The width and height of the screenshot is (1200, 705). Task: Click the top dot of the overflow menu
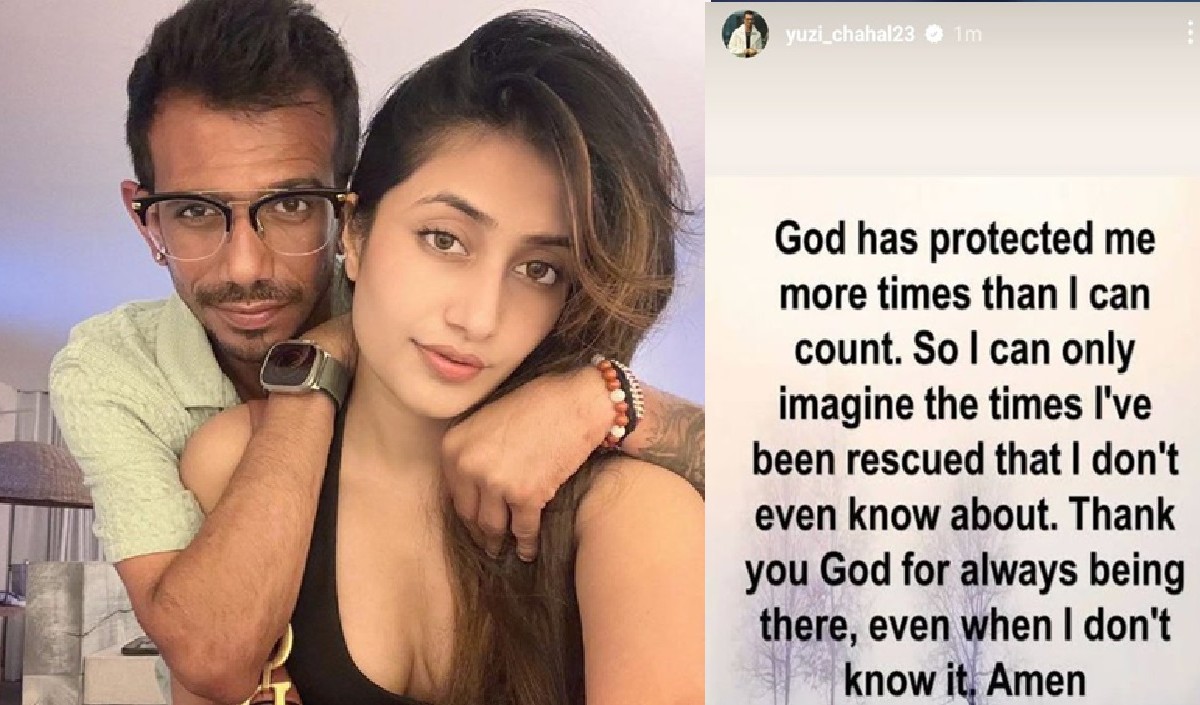tap(1190, 23)
